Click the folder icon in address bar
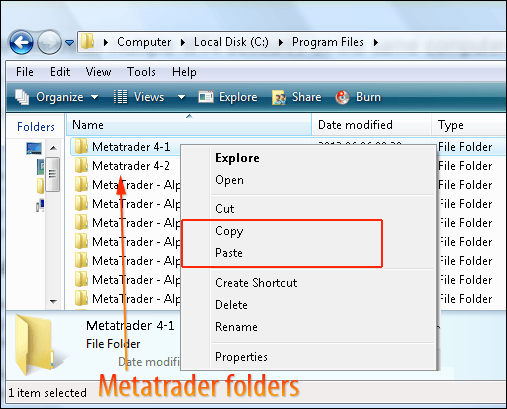Screen dimensions: 507x409 click(87, 42)
